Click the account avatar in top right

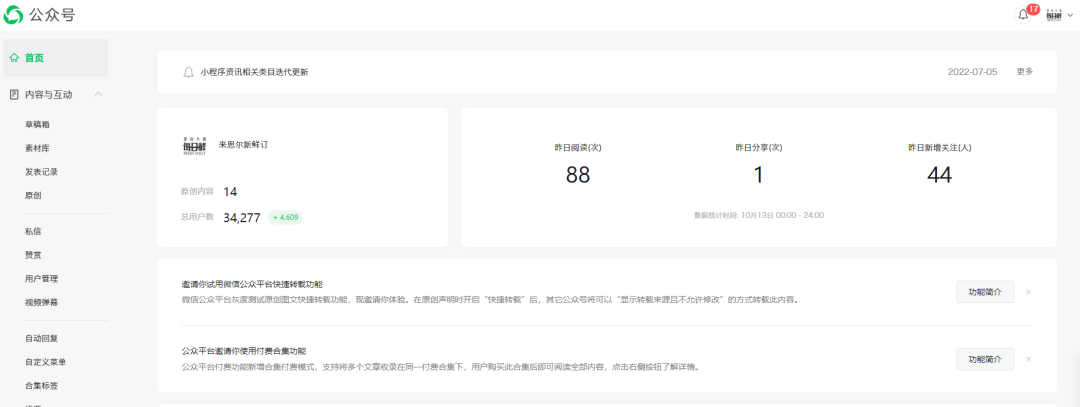(1053, 14)
